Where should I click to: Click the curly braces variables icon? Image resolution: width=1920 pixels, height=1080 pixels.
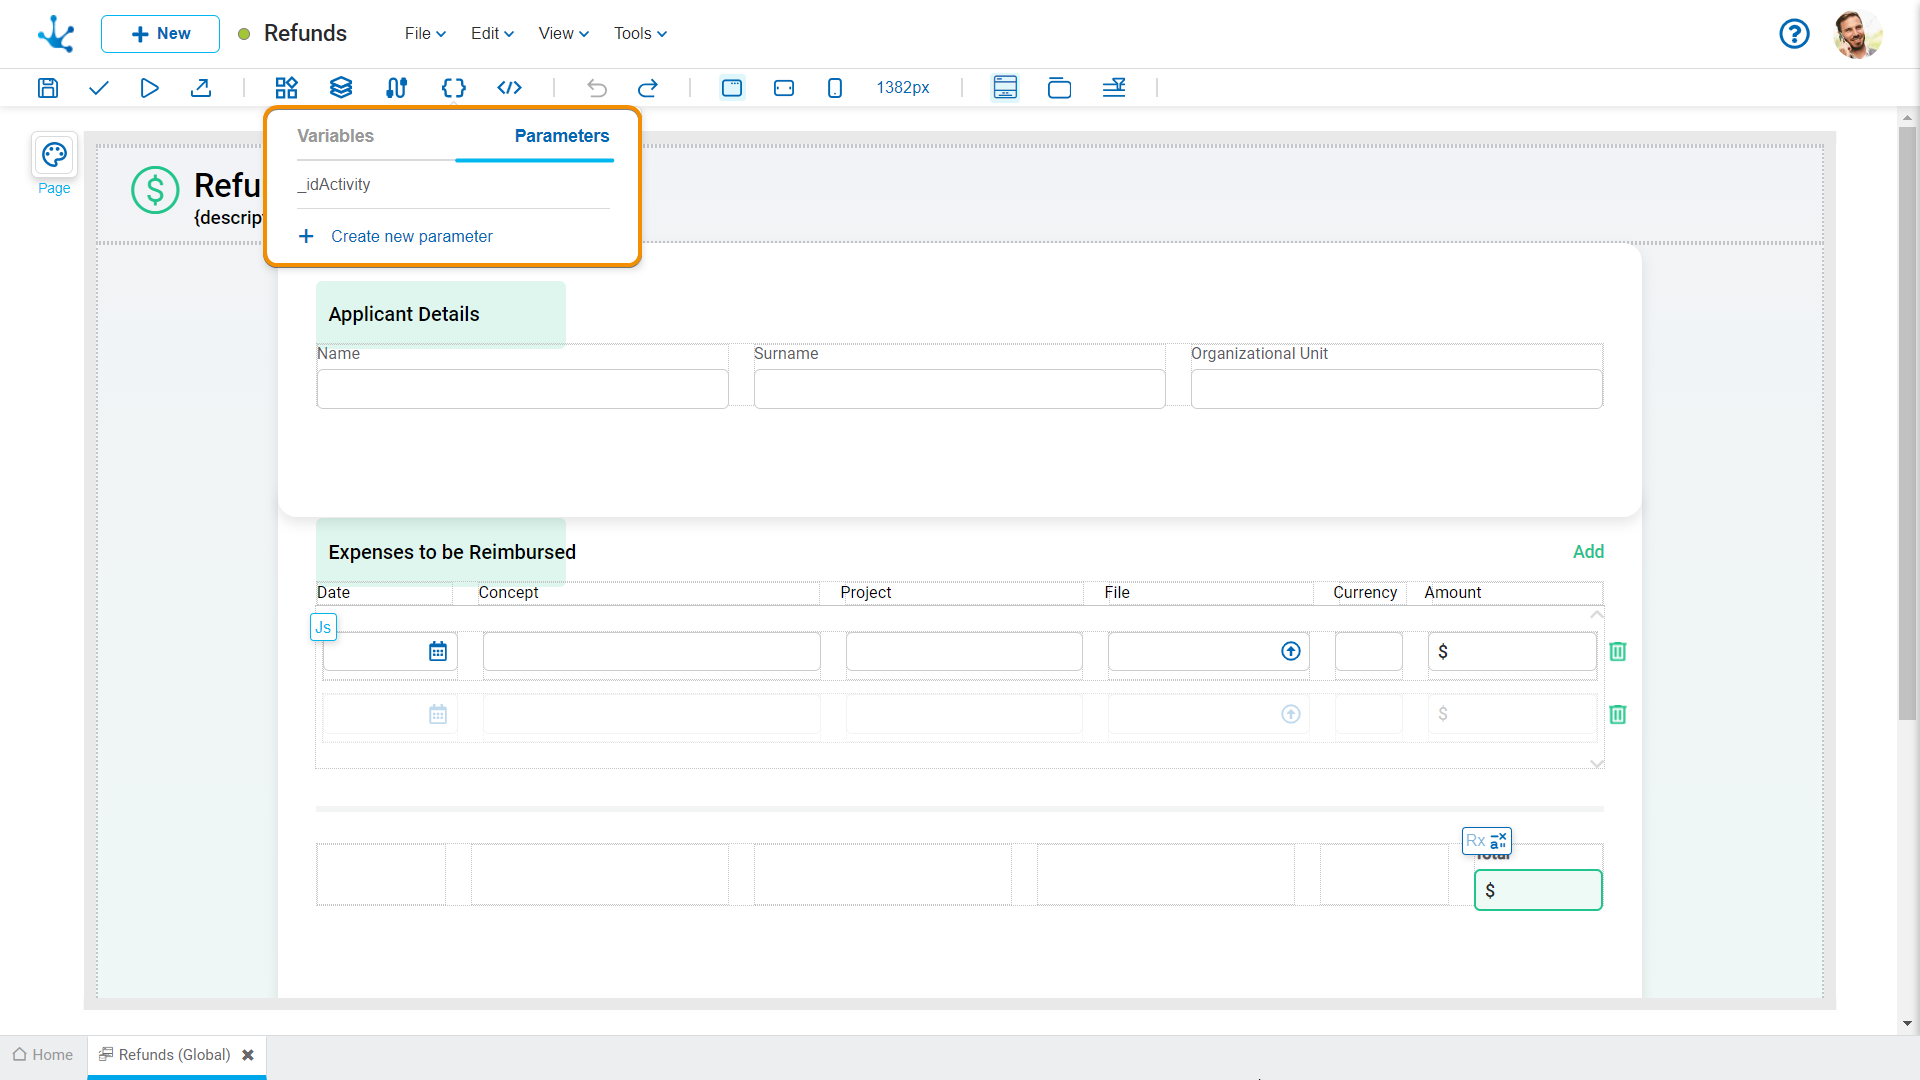[x=453, y=88]
